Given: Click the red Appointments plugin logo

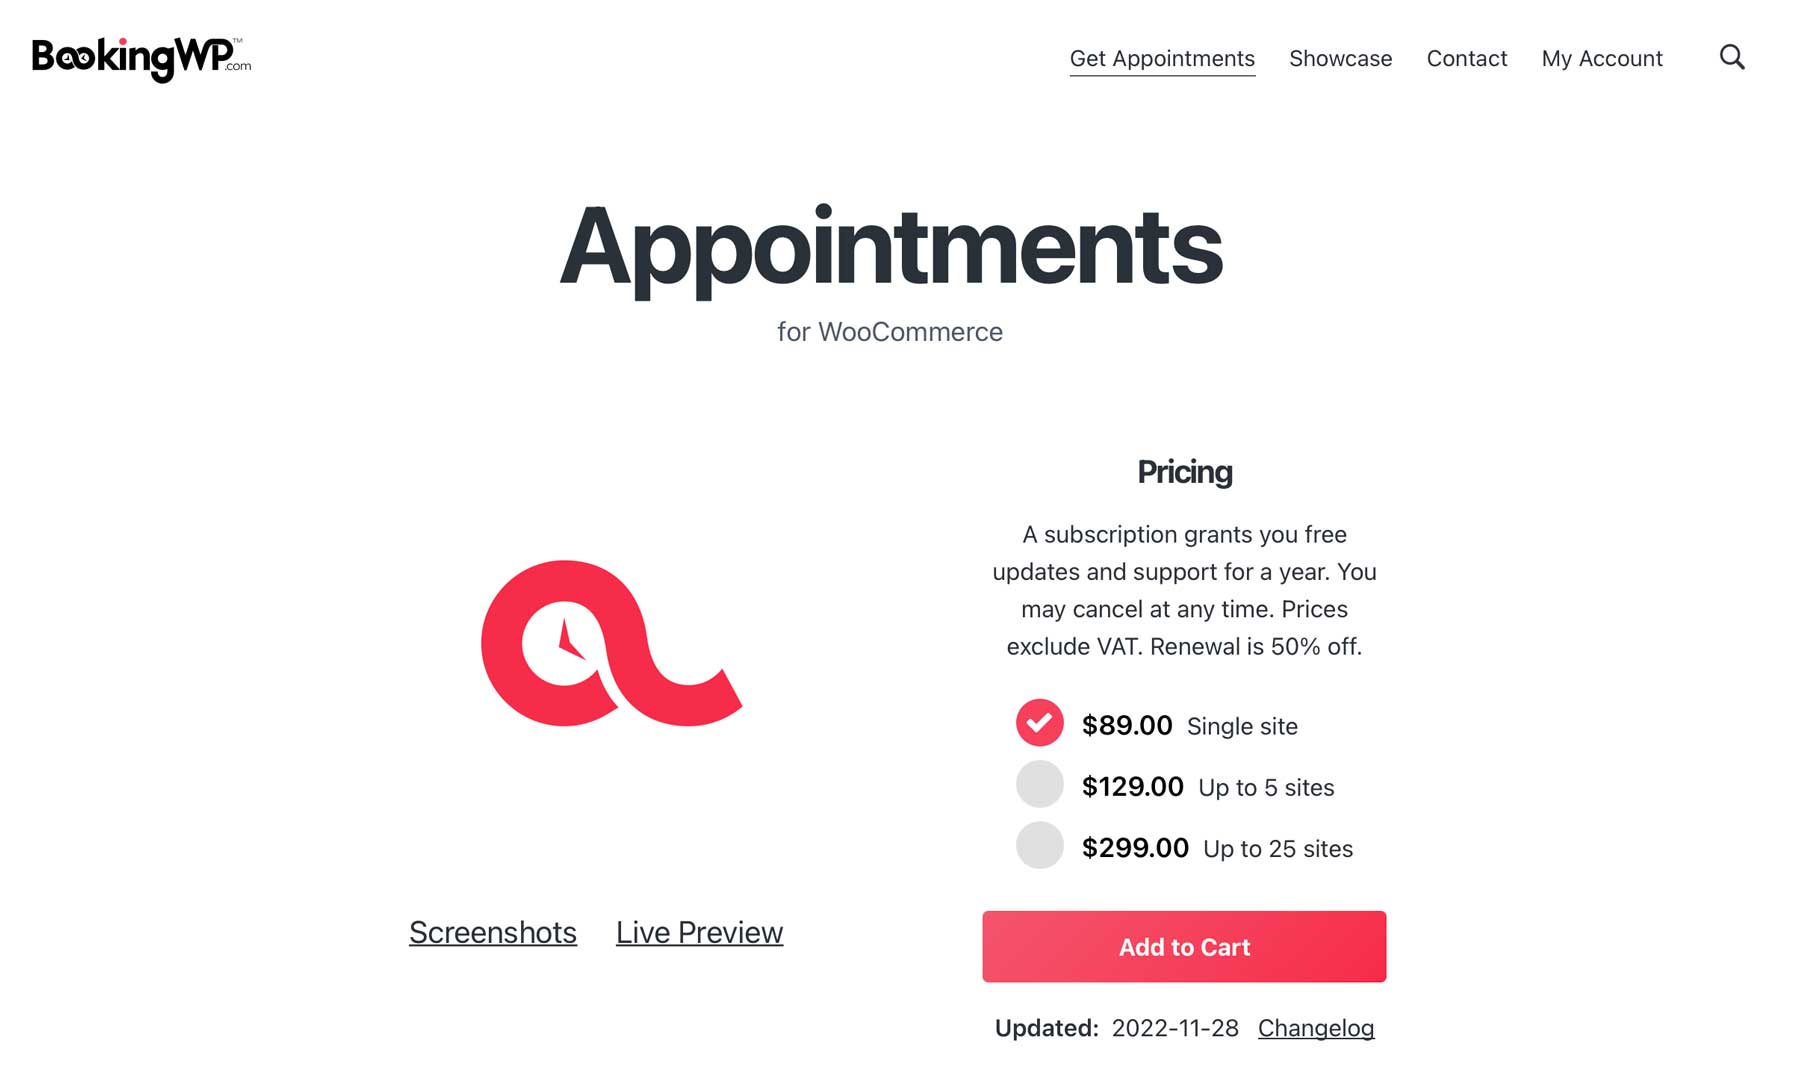Looking at the screenshot, I should coord(611,643).
